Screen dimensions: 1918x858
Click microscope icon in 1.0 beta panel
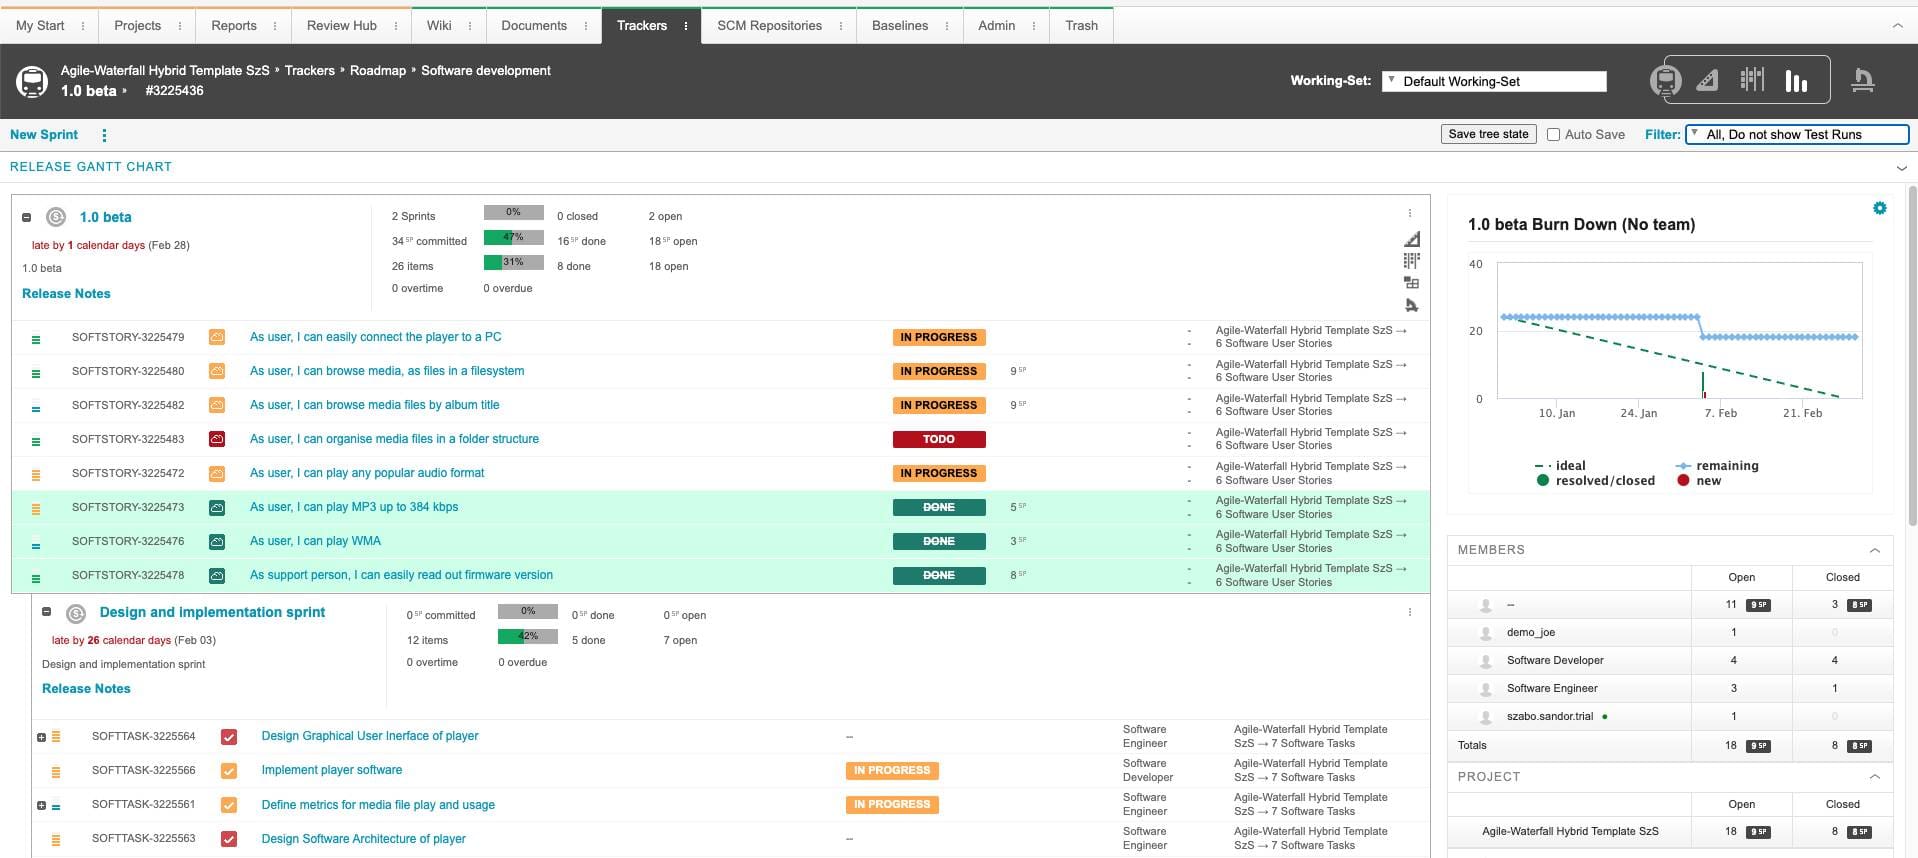coord(1411,305)
